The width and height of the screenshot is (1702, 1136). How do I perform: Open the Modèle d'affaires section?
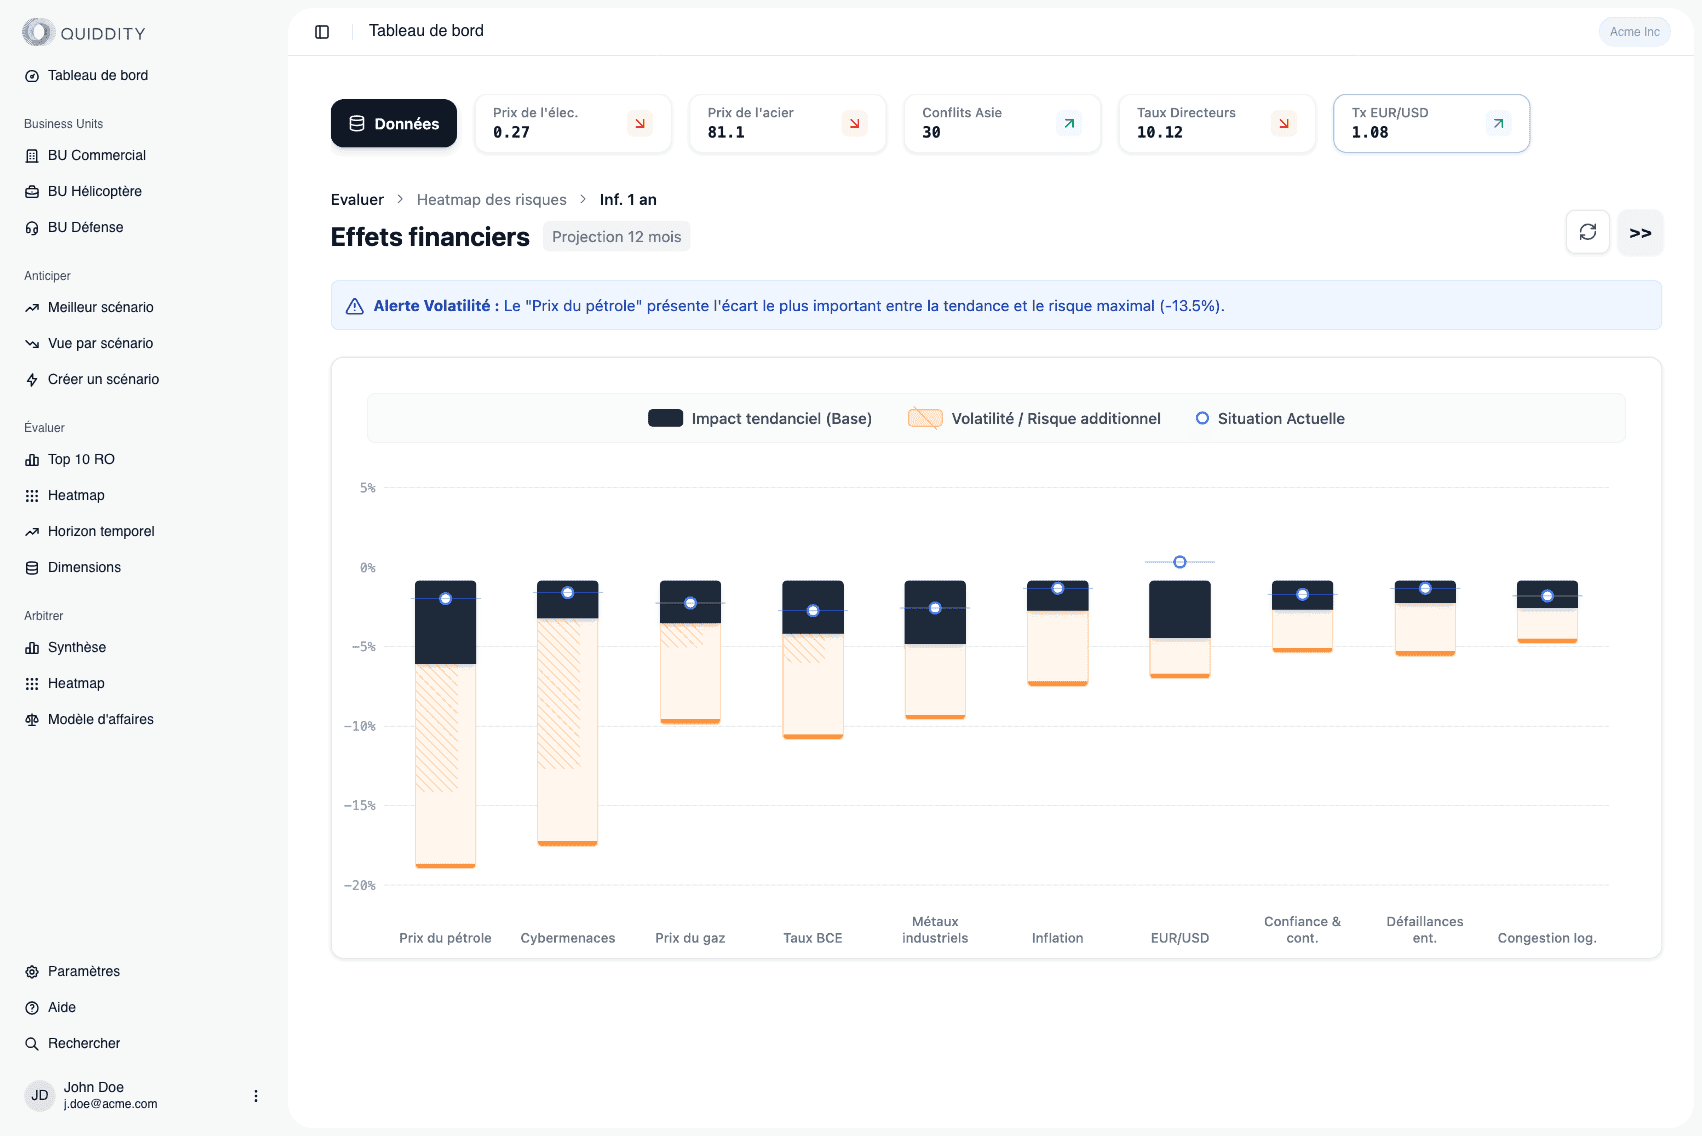100,719
